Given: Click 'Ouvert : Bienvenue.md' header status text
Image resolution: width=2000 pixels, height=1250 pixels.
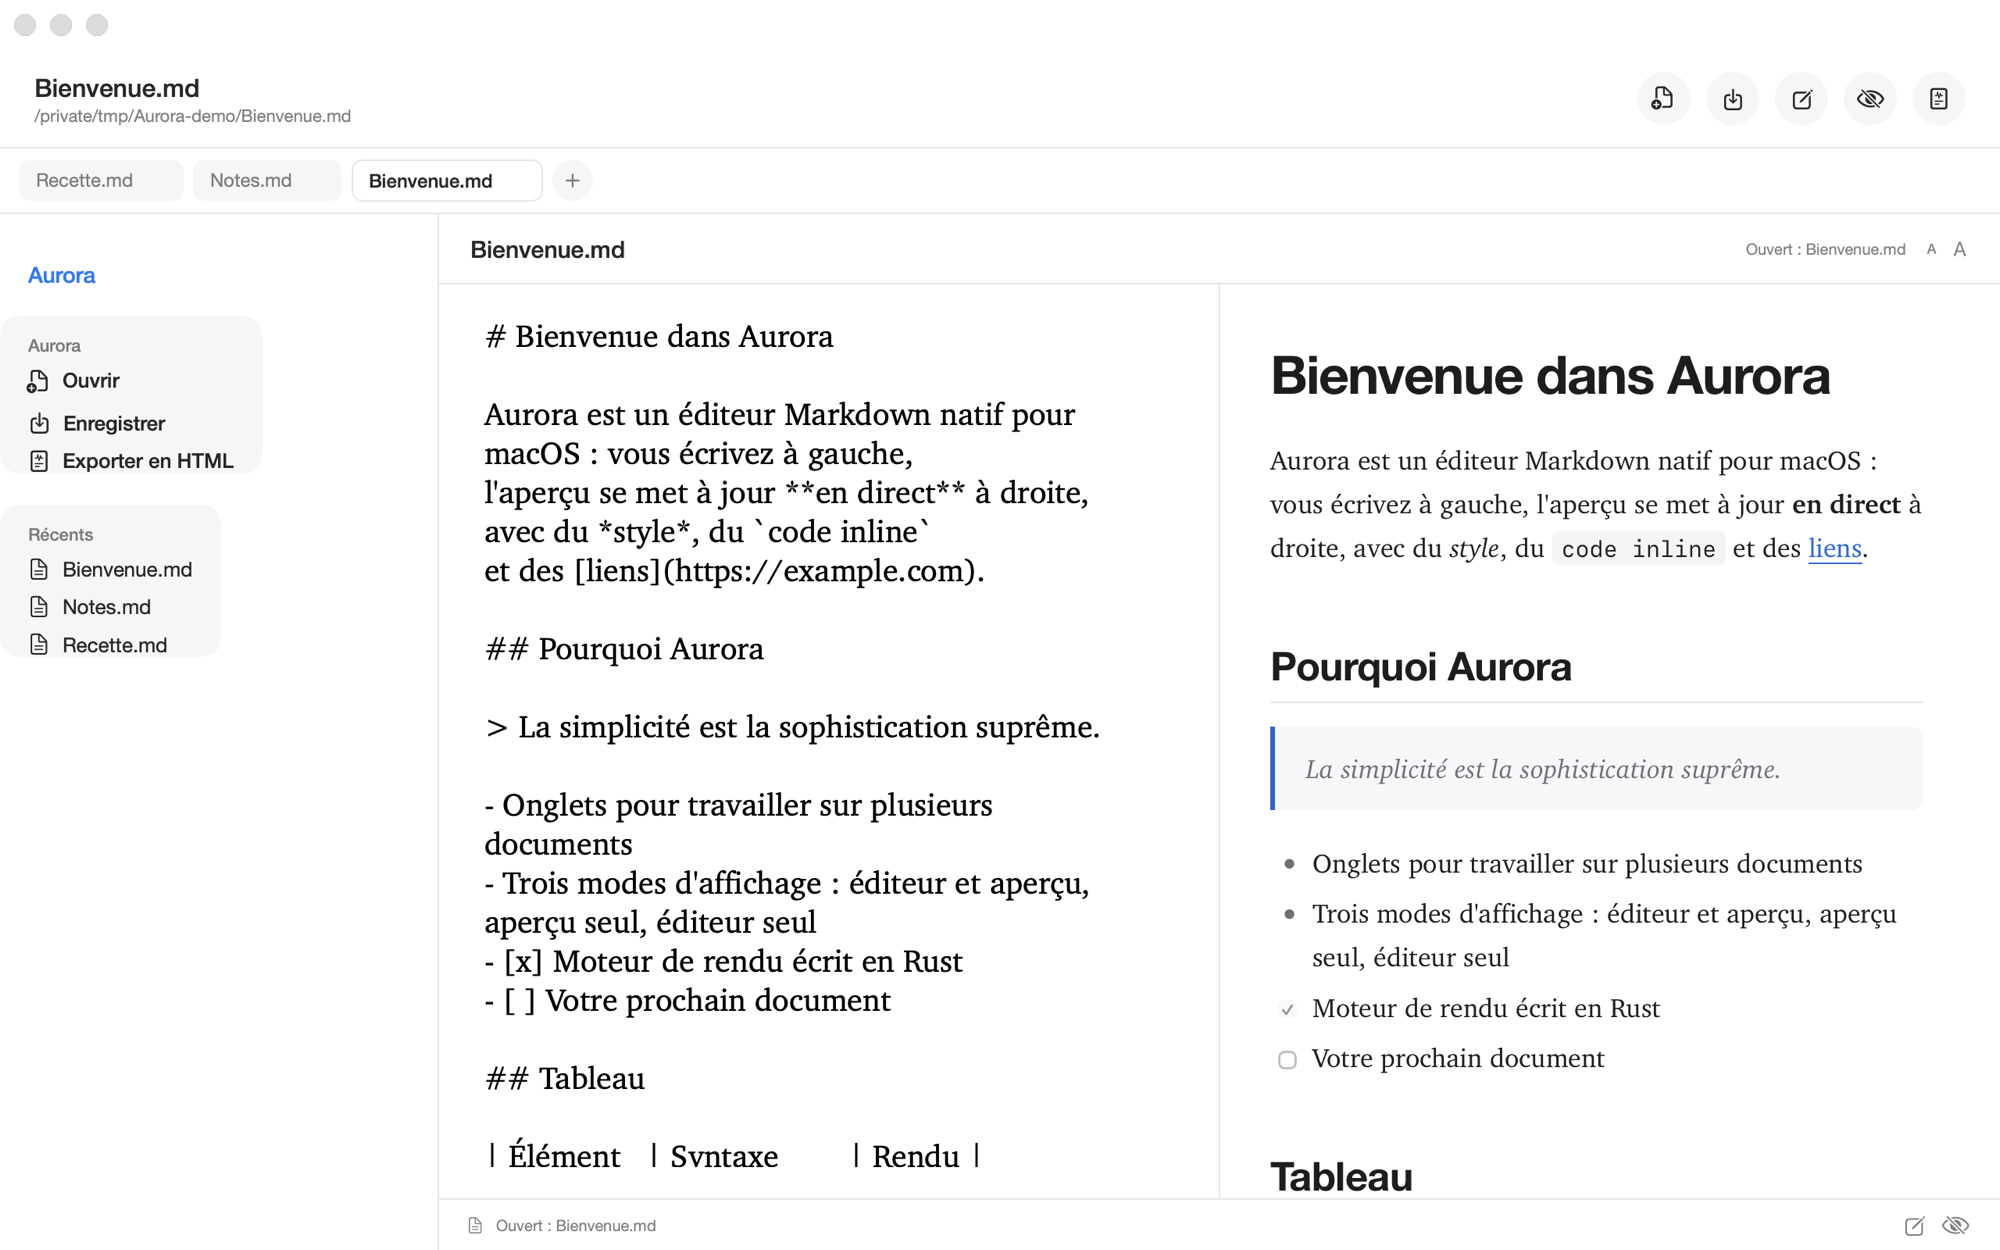Looking at the screenshot, I should pos(1826,250).
